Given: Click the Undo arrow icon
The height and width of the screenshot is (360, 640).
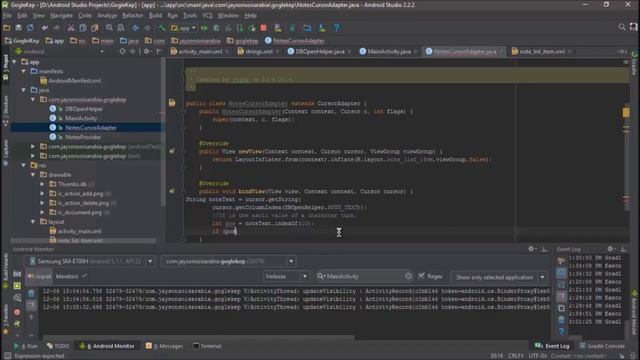Looking at the screenshot, I should [x=44, y=28].
